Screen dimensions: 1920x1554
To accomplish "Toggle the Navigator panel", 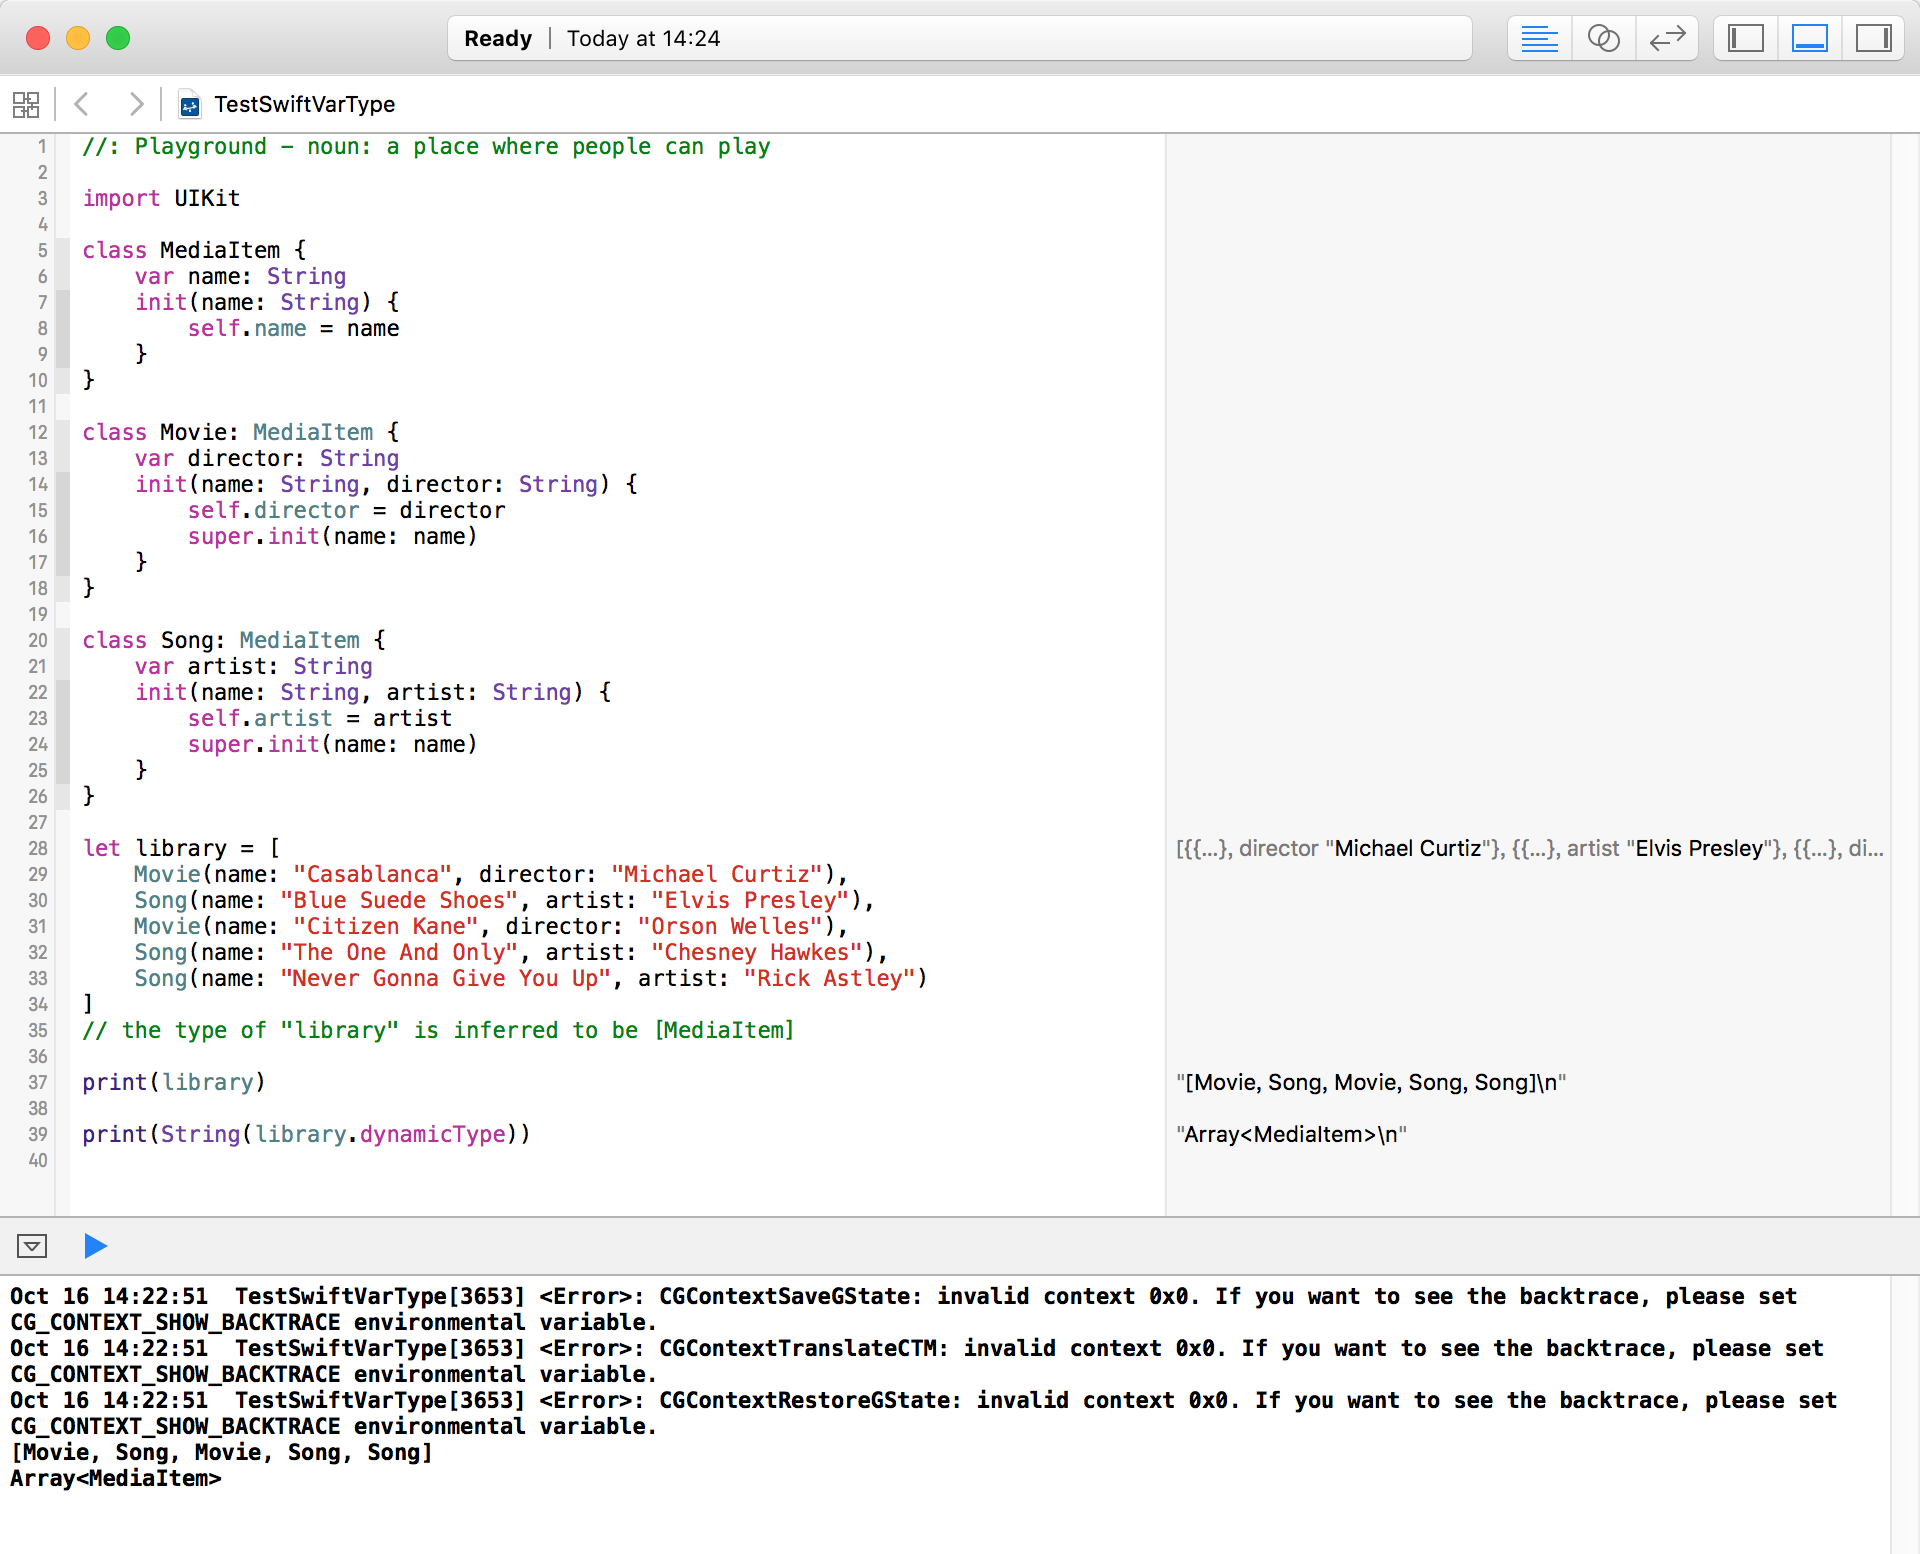I will 1746,39.
